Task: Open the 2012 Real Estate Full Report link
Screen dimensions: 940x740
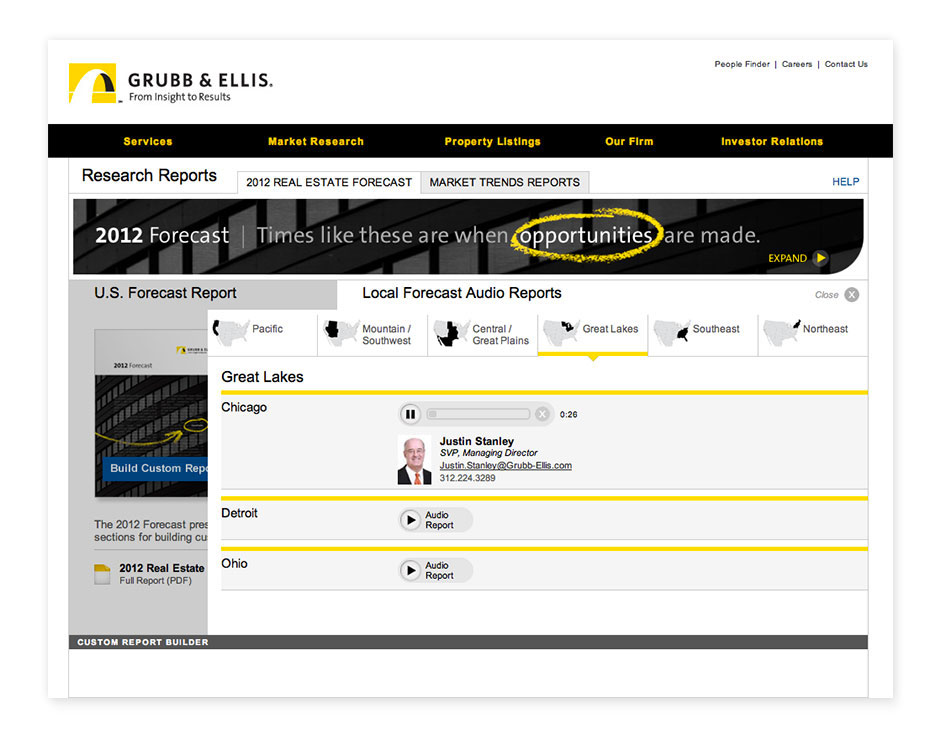Action: (161, 573)
